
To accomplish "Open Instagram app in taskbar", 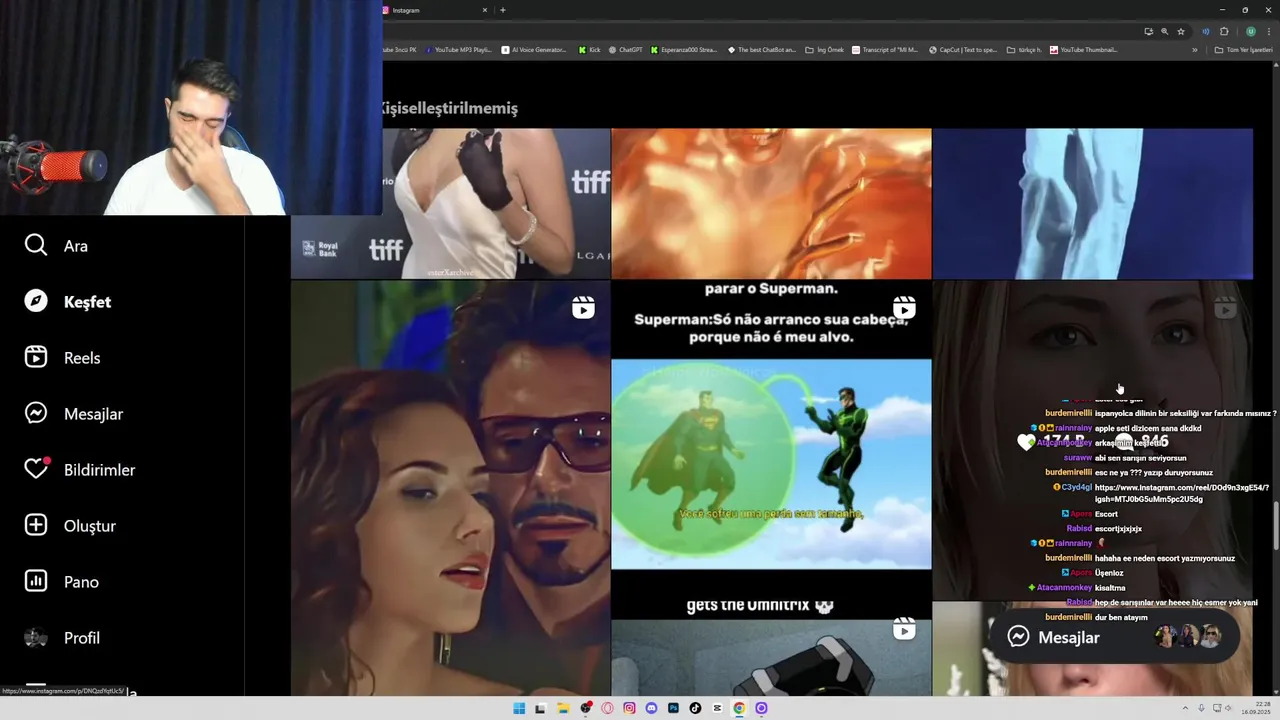I will 629,708.
